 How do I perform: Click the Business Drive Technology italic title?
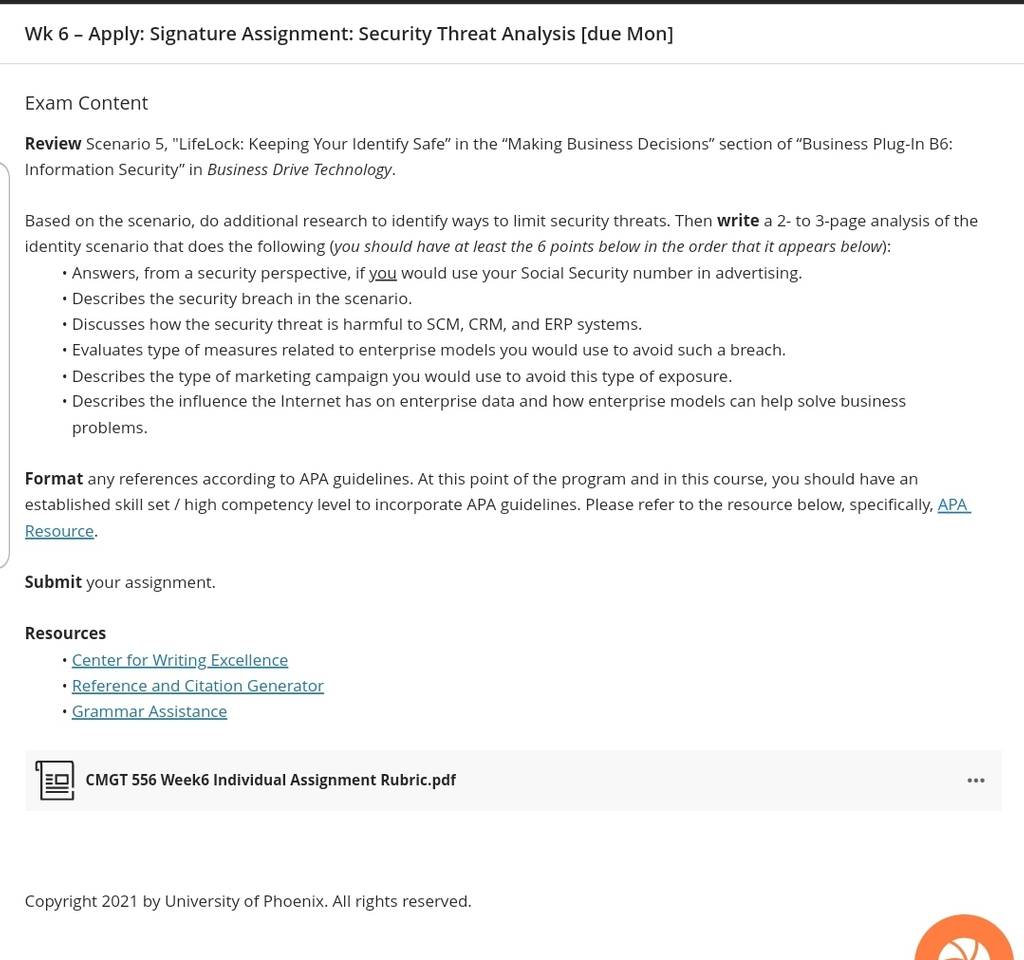click(300, 170)
